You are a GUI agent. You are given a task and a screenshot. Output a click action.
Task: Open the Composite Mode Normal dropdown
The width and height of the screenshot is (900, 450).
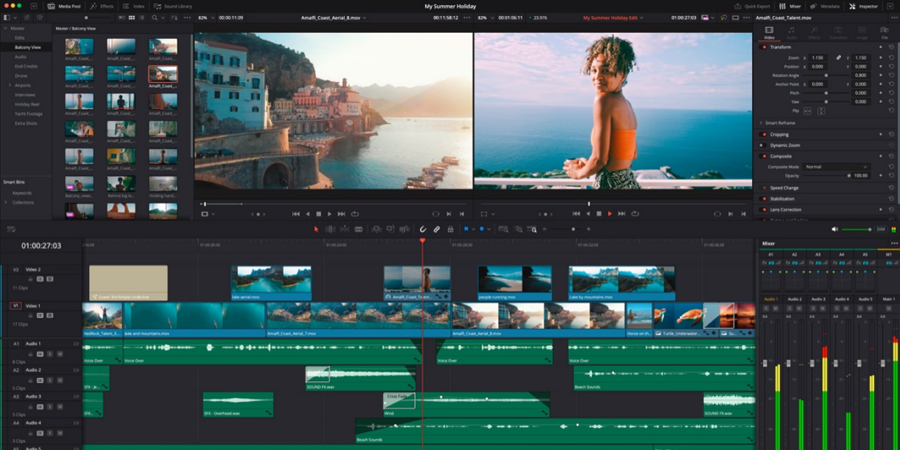point(836,166)
